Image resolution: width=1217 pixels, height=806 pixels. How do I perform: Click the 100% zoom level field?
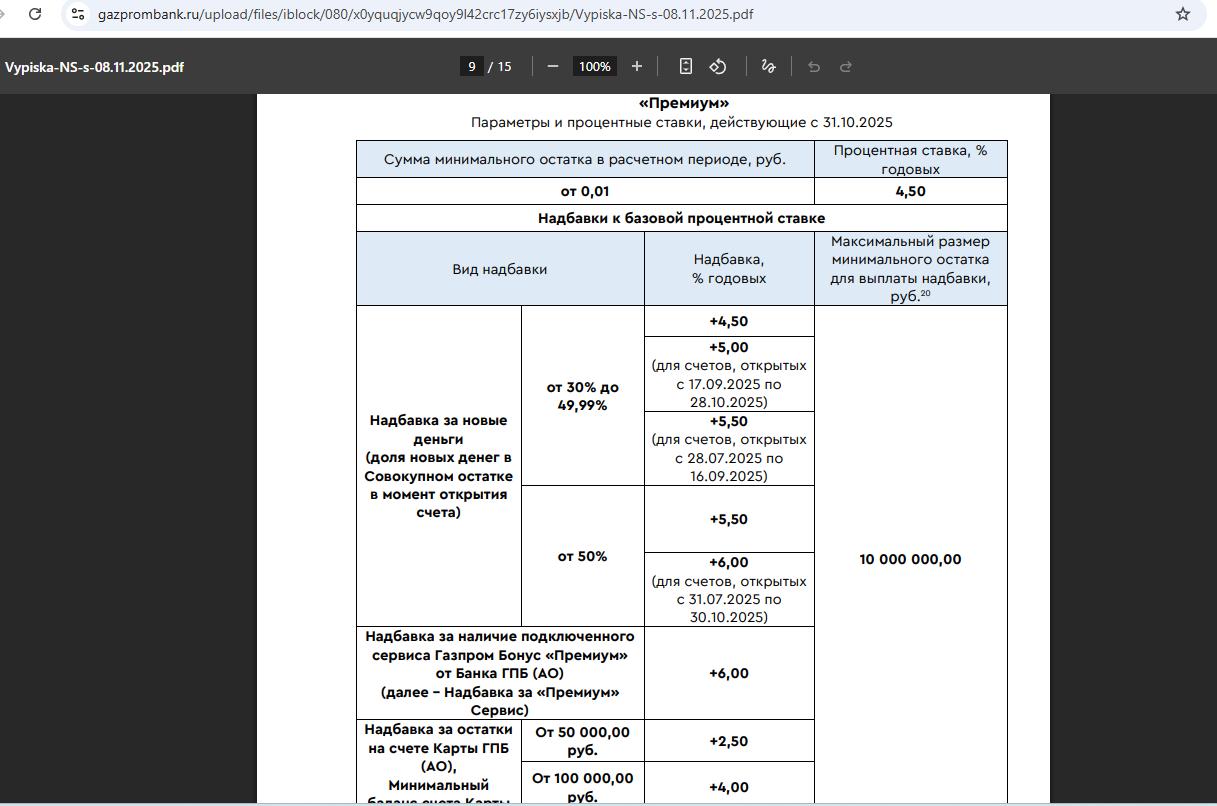[595, 67]
